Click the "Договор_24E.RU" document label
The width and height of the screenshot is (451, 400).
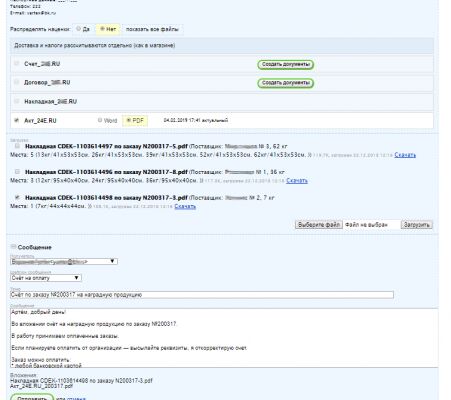47,82
